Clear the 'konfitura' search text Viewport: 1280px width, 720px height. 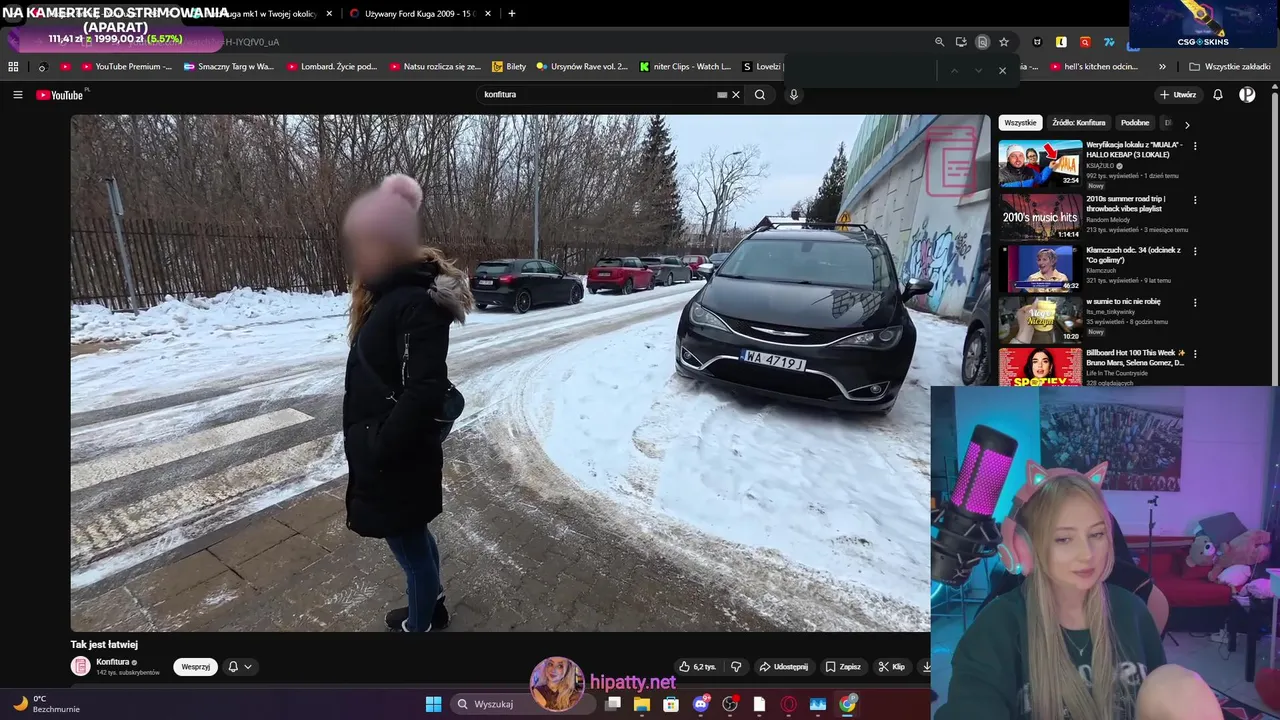[x=736, y=95]
